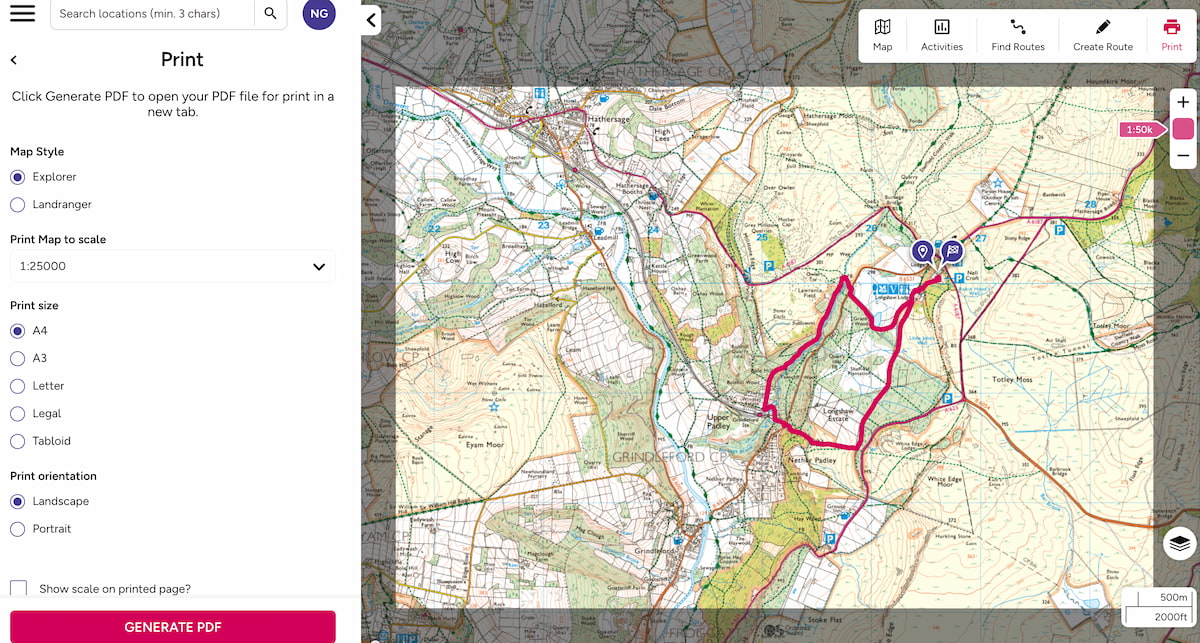Select the Find Routes tool
The image size is (1200, 643).
[1017, 35]
